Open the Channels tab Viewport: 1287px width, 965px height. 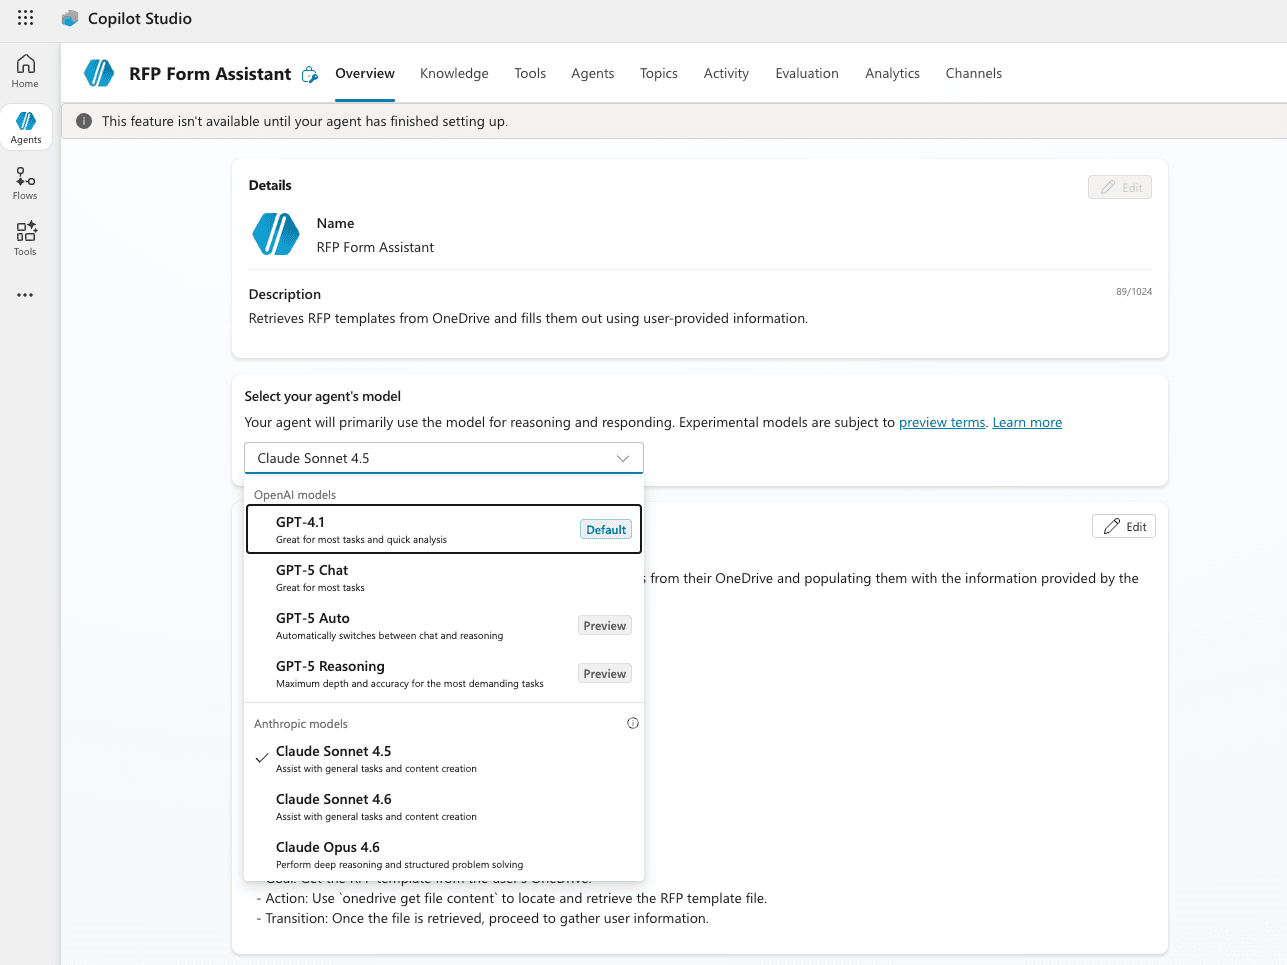974,73
